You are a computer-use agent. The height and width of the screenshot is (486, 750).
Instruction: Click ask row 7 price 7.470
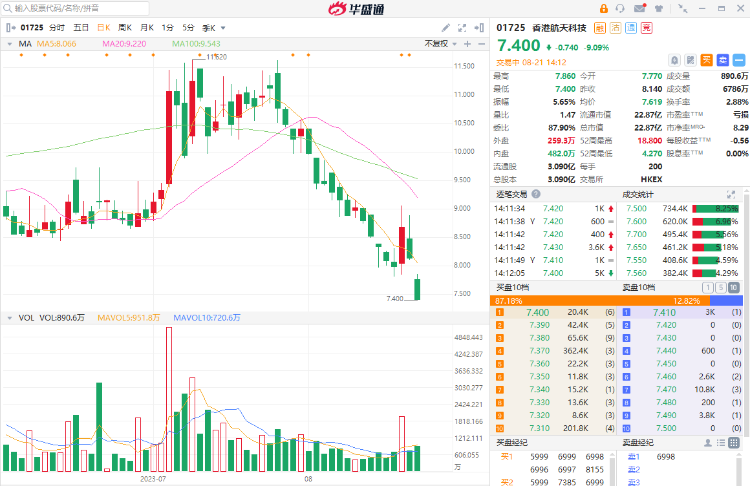pyautogui.click(x=666, y=390)
